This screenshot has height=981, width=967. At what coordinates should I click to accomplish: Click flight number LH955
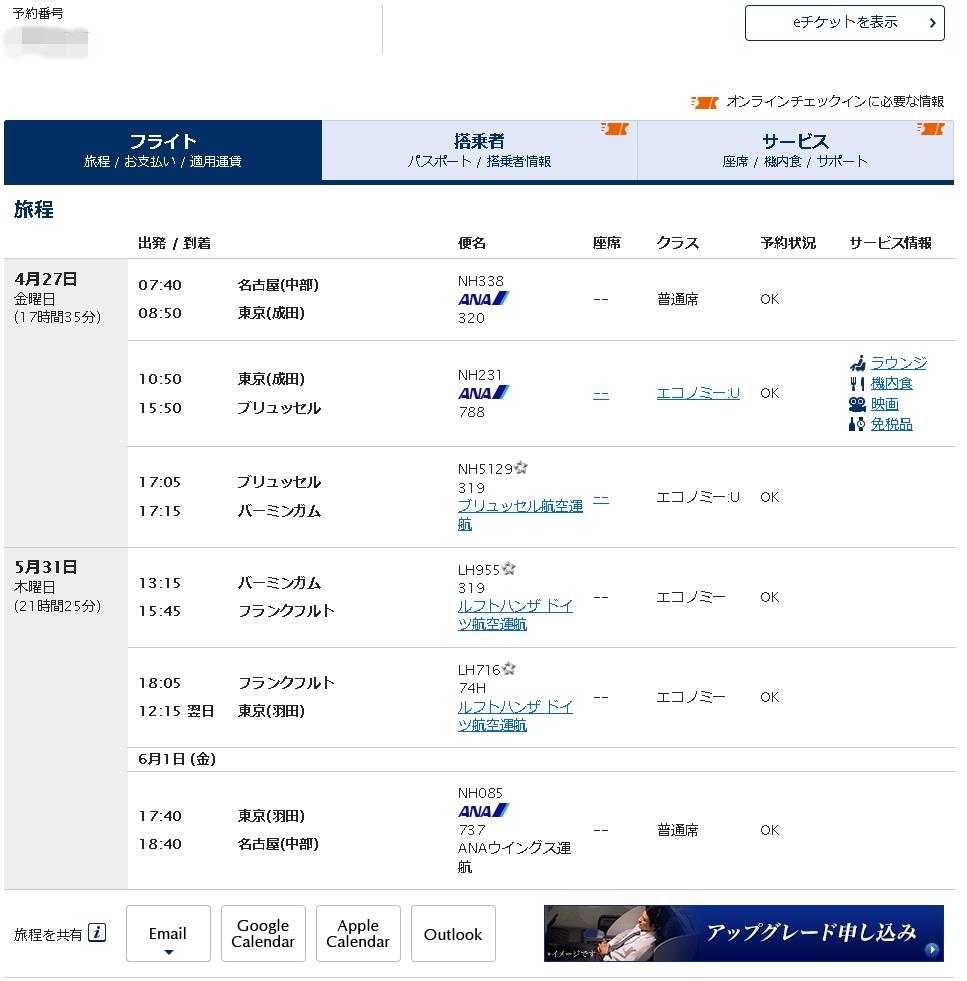coord(478,569)
